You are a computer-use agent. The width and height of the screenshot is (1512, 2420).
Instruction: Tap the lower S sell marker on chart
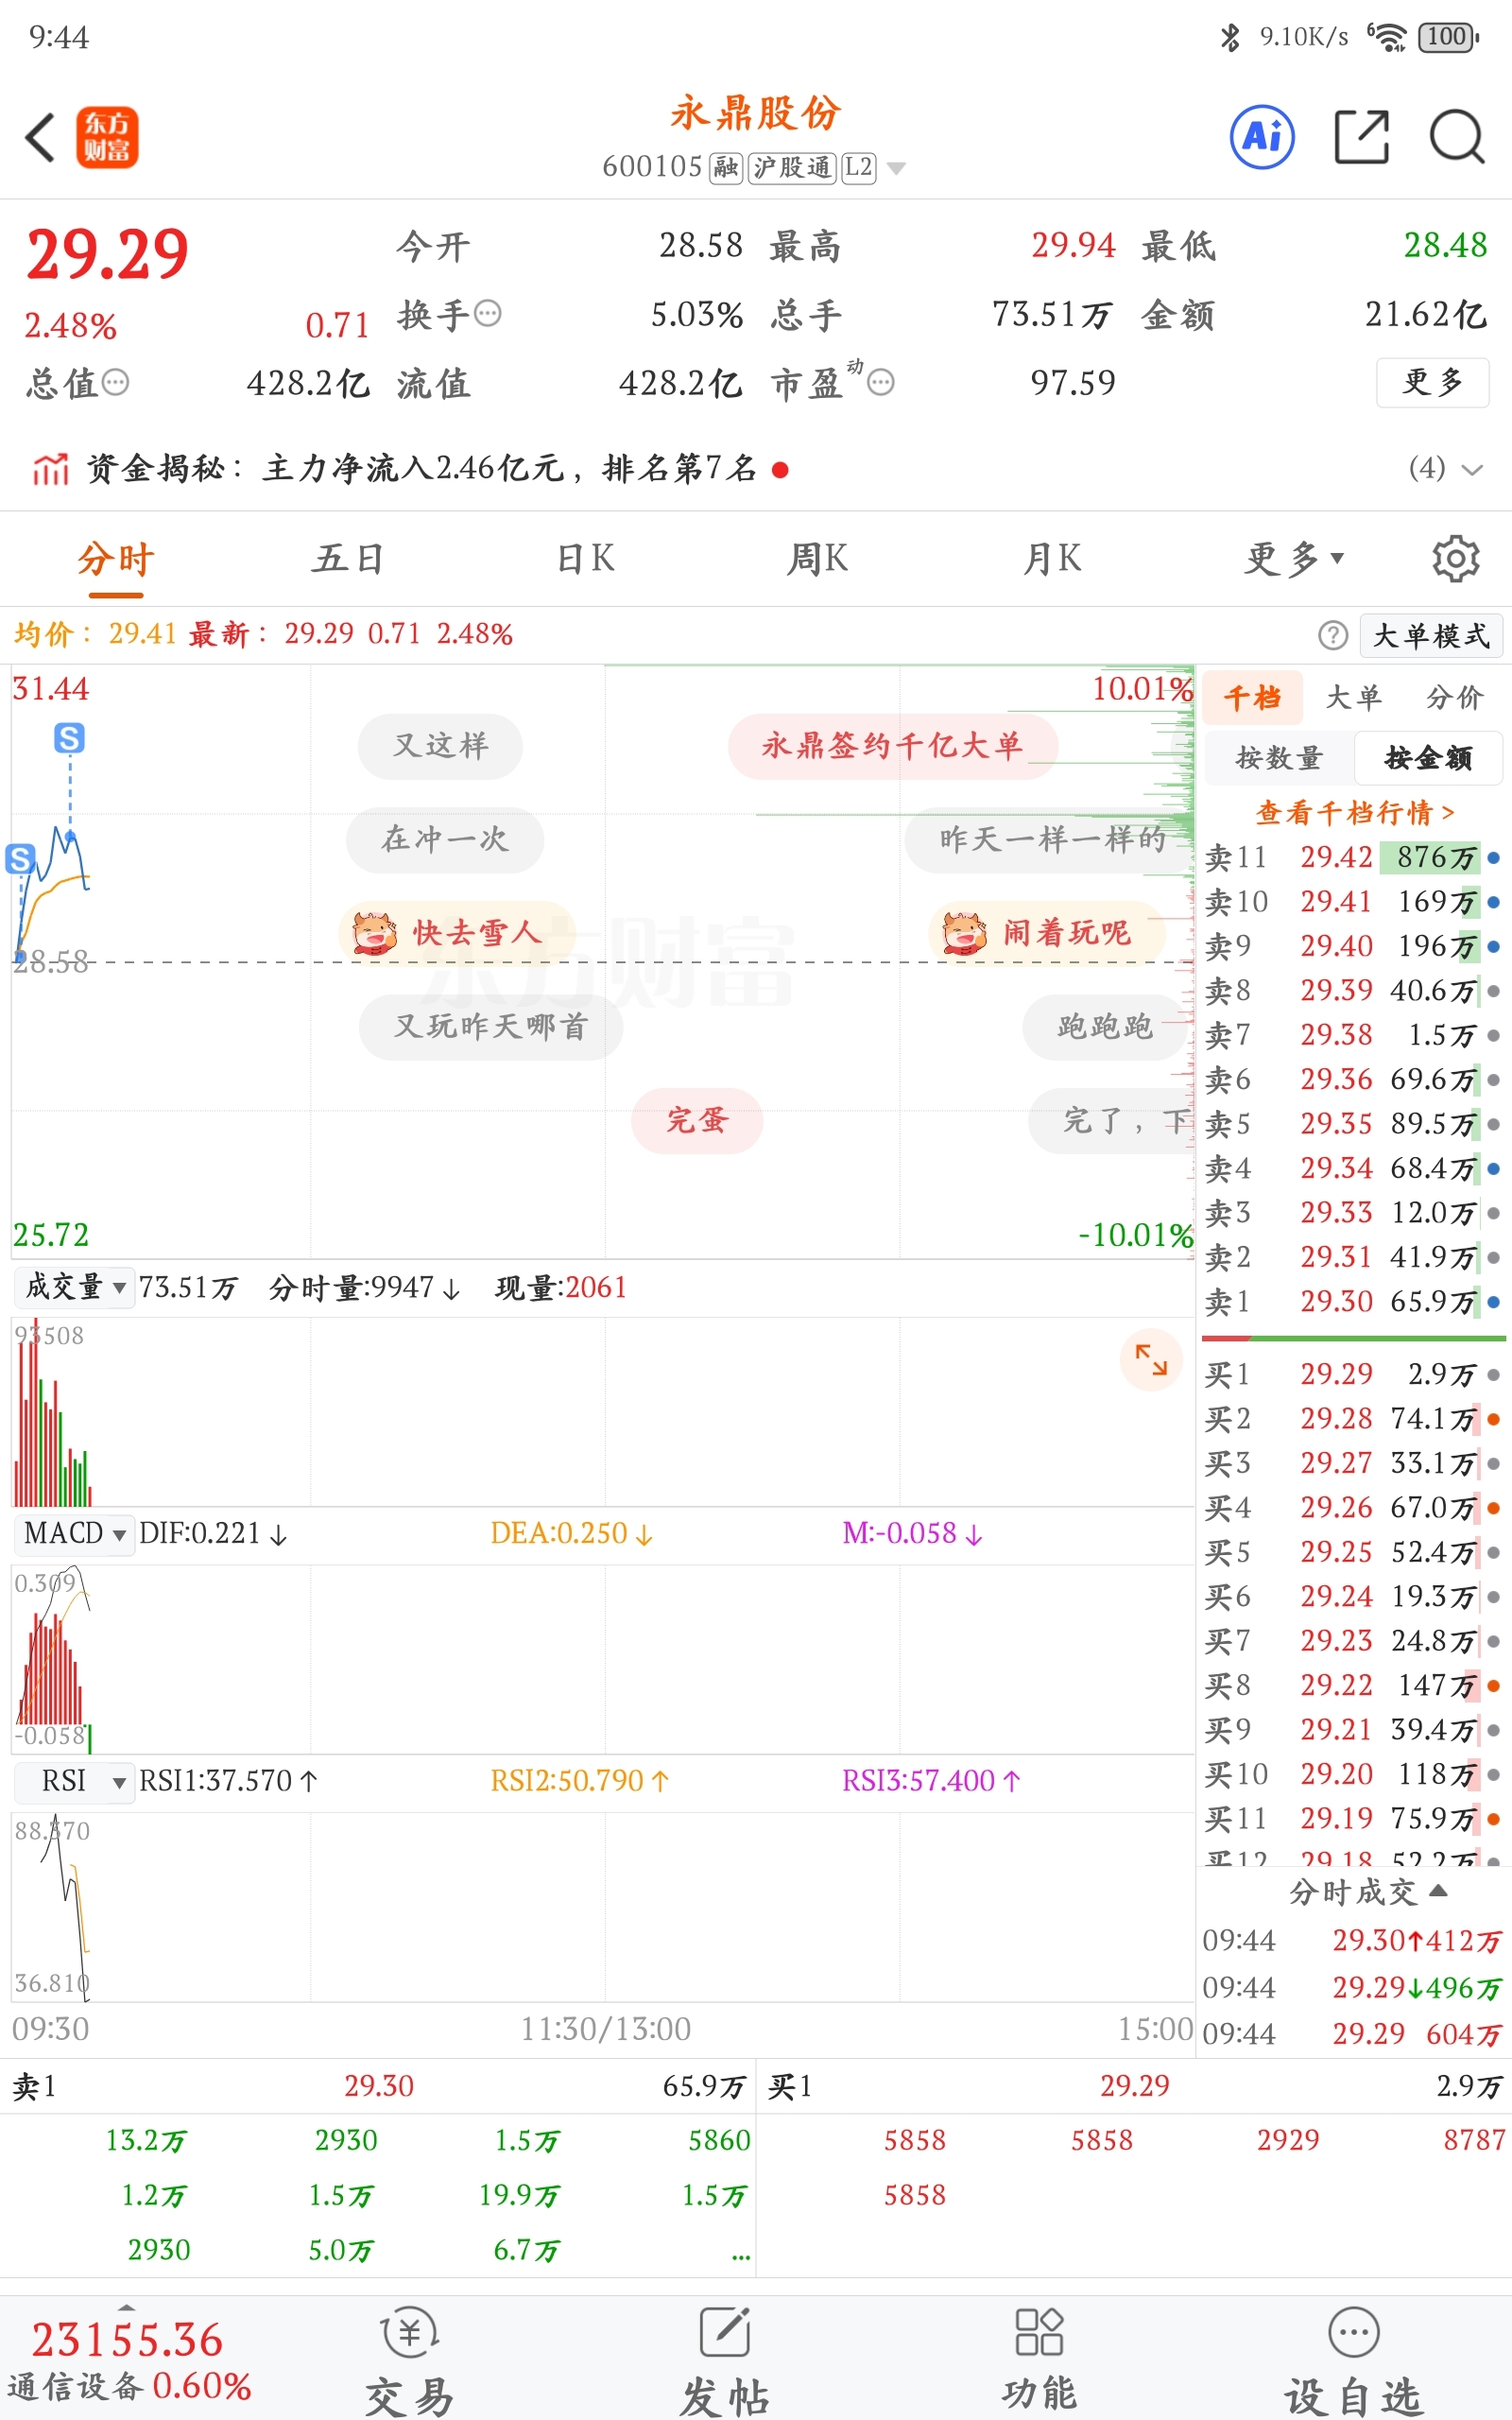pos(20,858)
